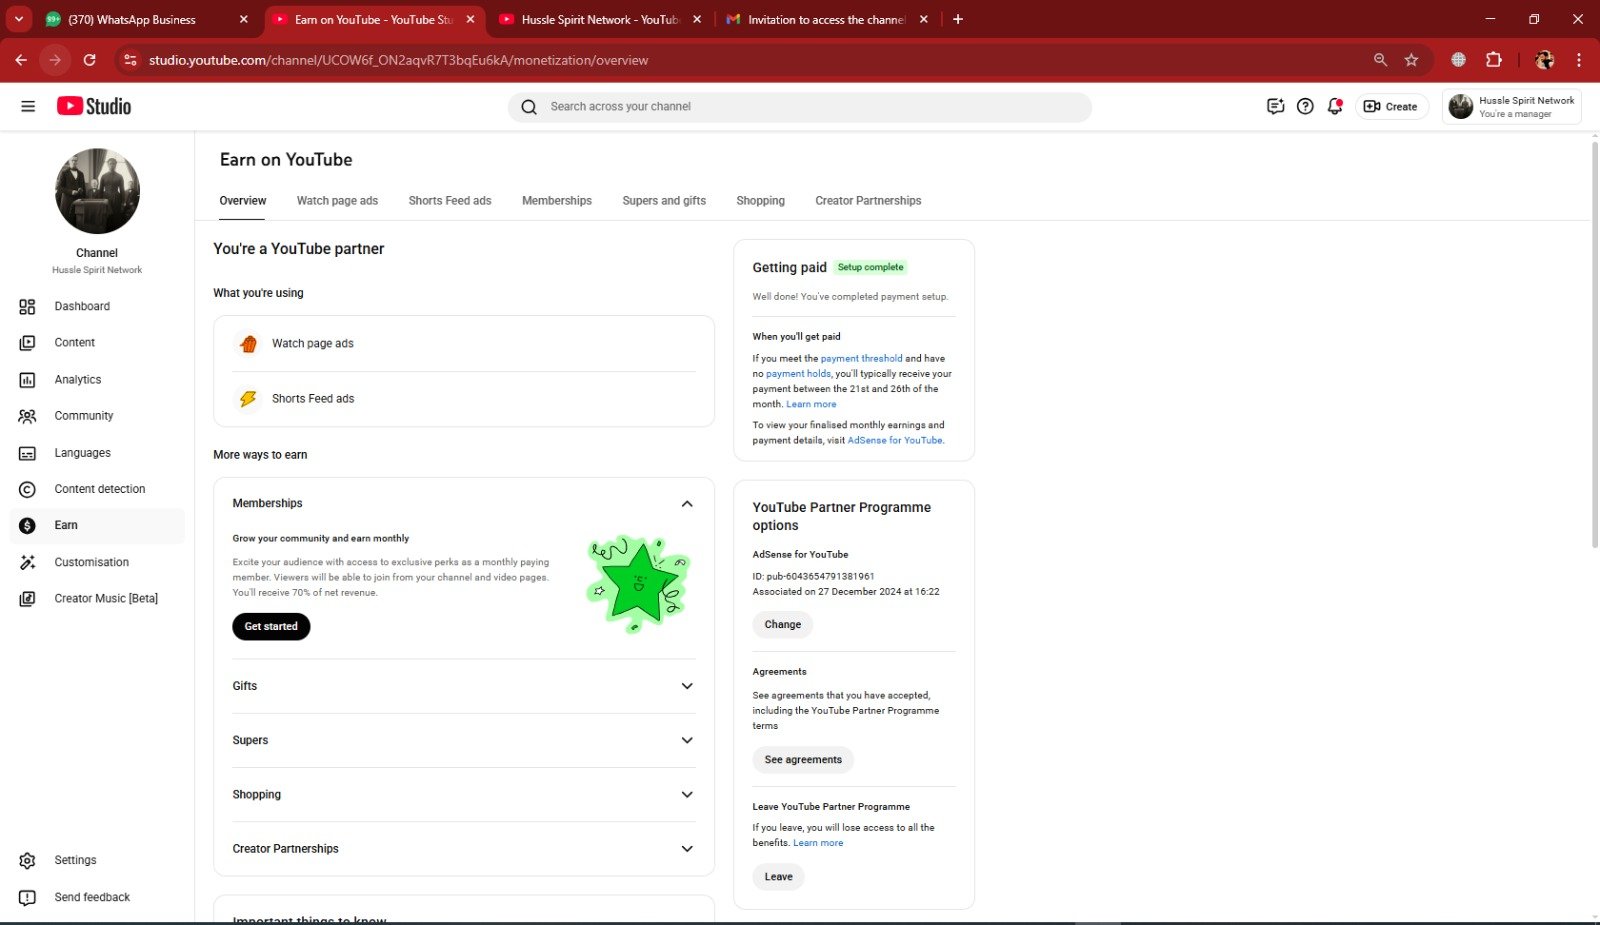The image size is (1600, 925).
Task: Collapse the Memberships section
Action: coord(687,504)
